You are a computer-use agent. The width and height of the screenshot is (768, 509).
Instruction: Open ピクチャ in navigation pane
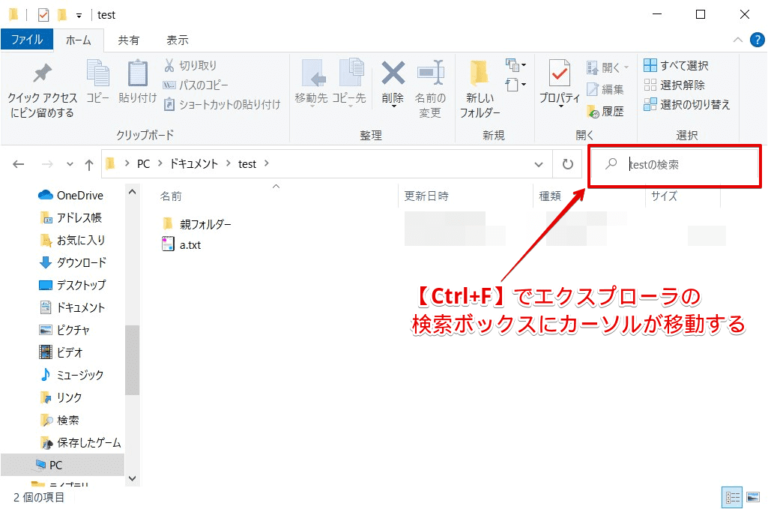[x=64, y=330]
